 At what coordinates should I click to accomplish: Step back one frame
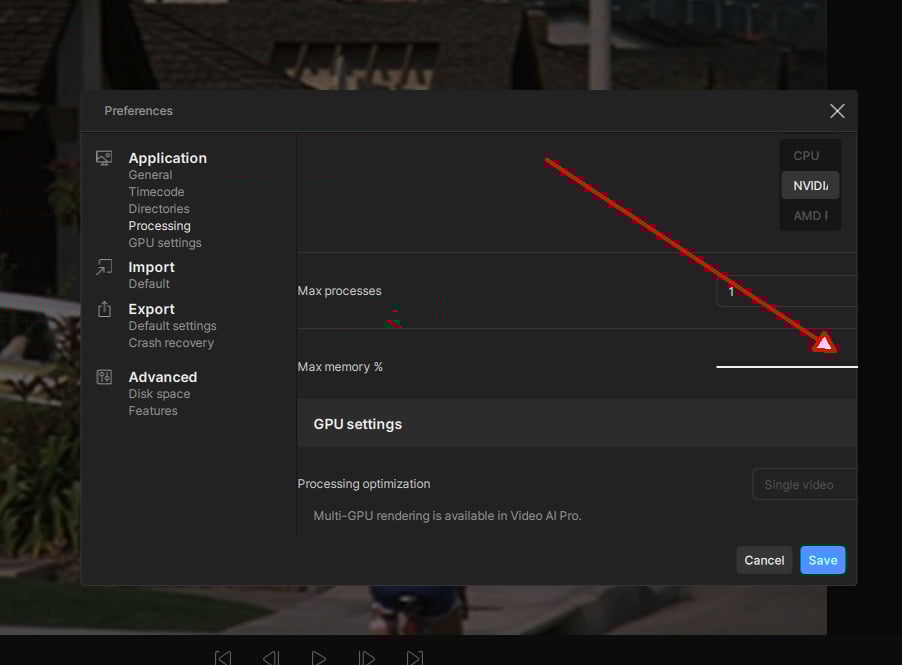270,657
